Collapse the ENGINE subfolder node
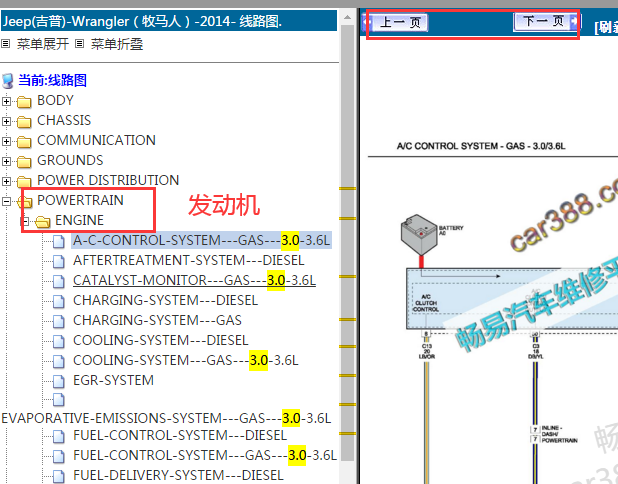618x484 pixels. (24, 221)
